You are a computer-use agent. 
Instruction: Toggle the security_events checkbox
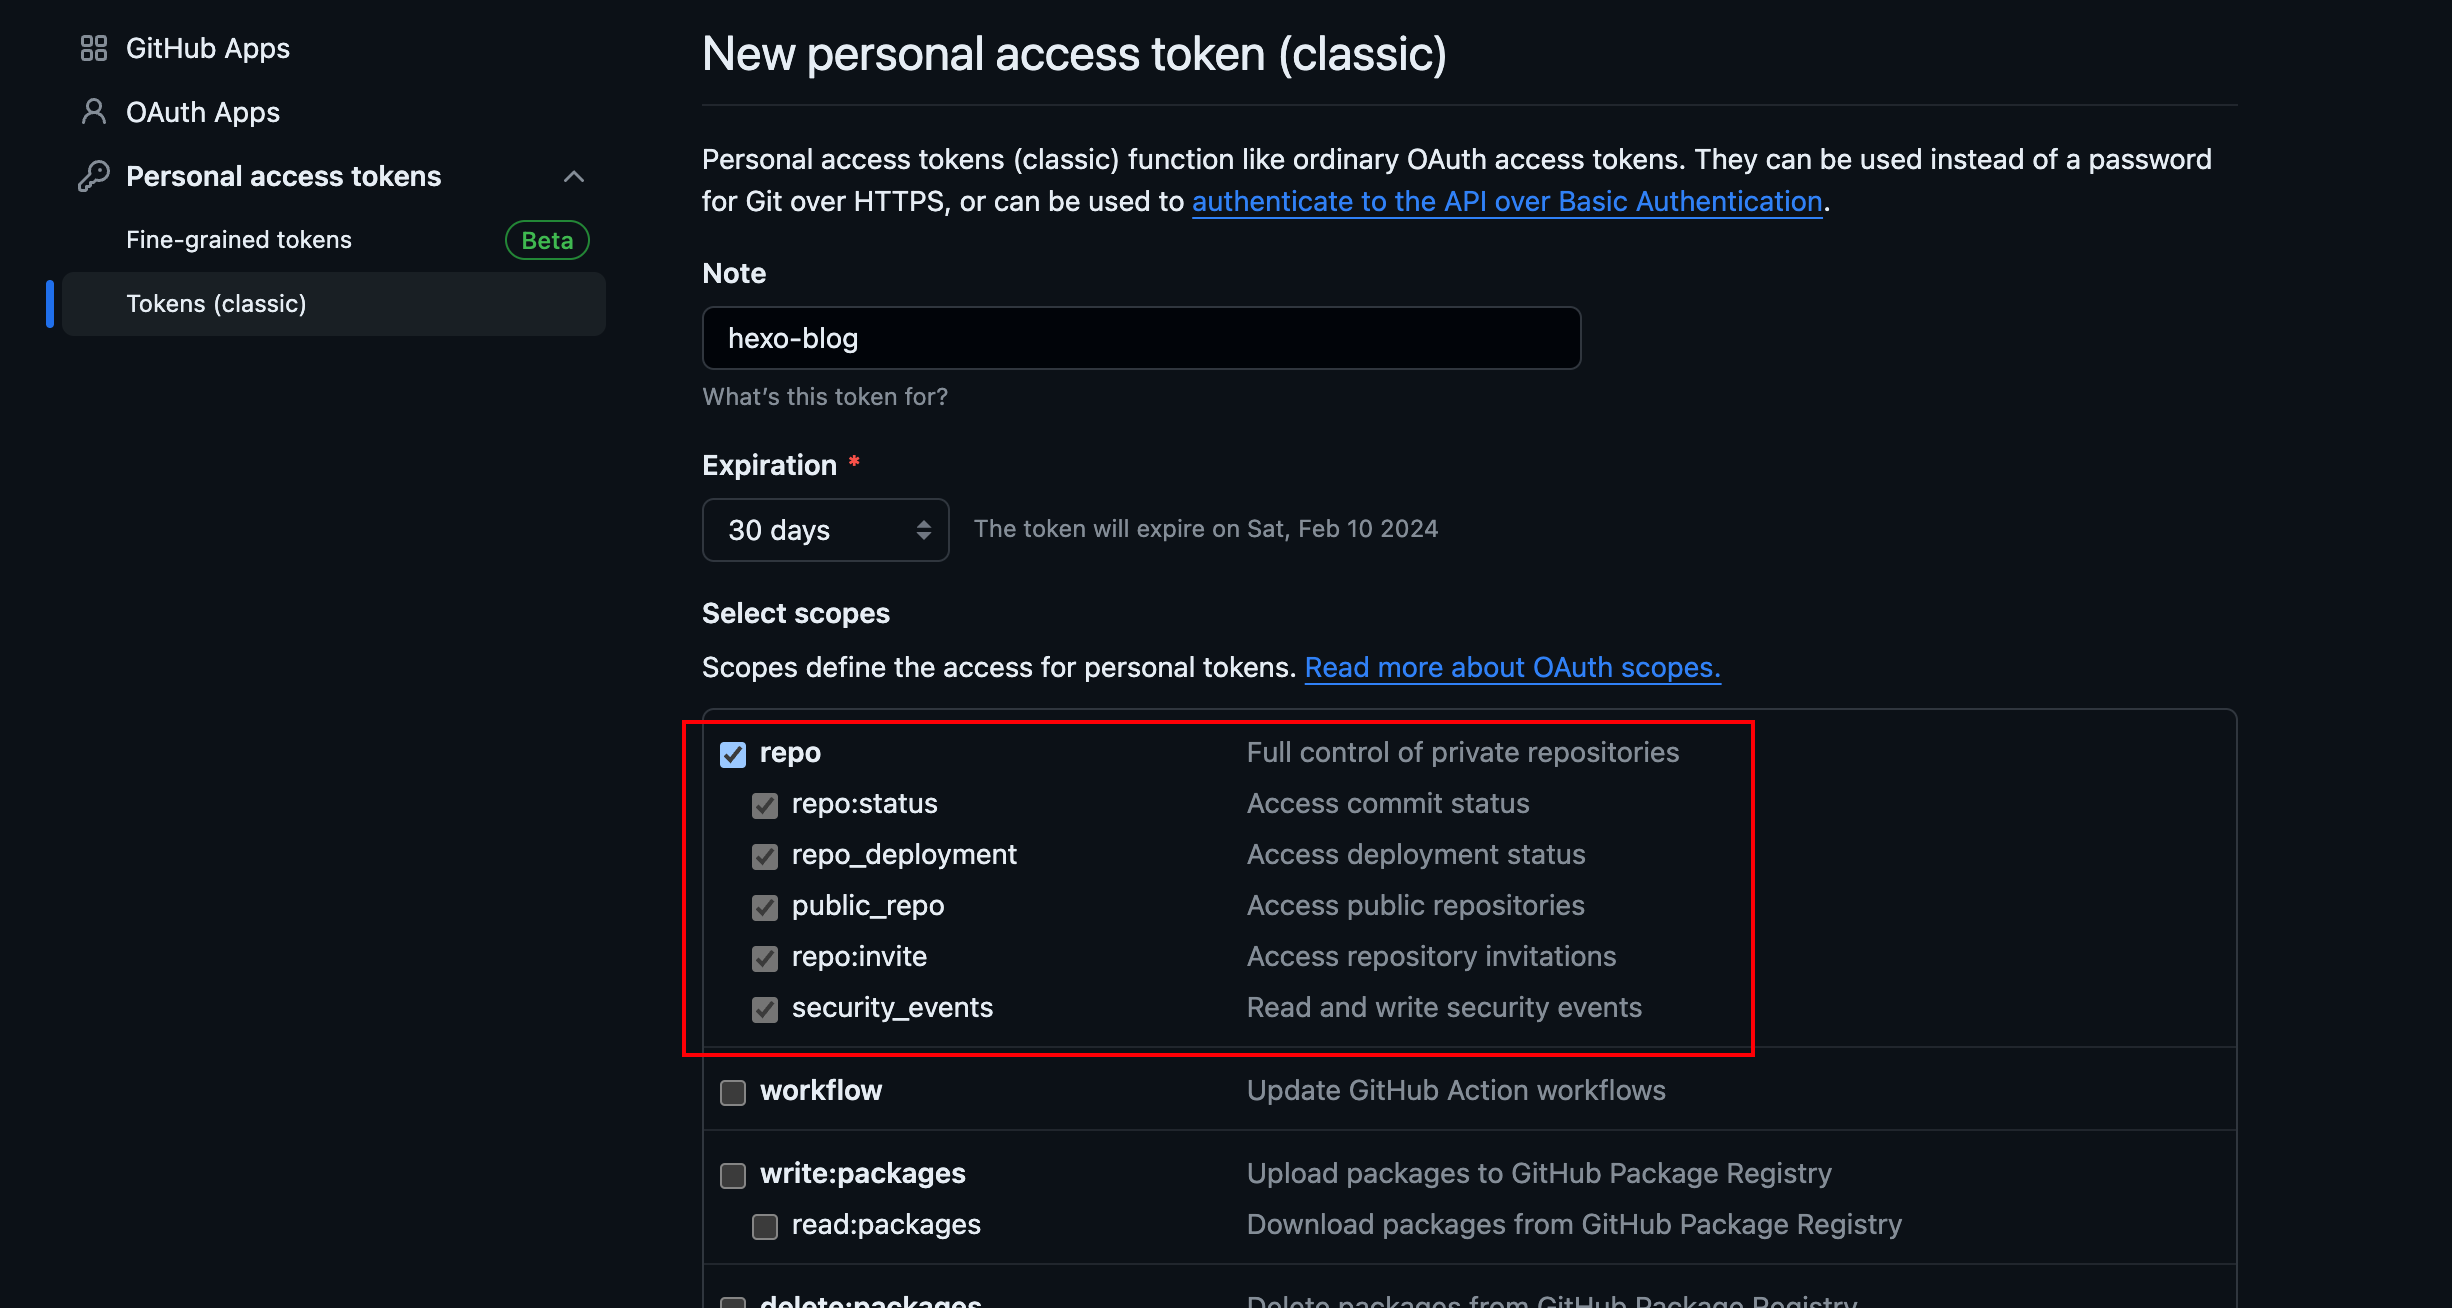pos(765,1010)
